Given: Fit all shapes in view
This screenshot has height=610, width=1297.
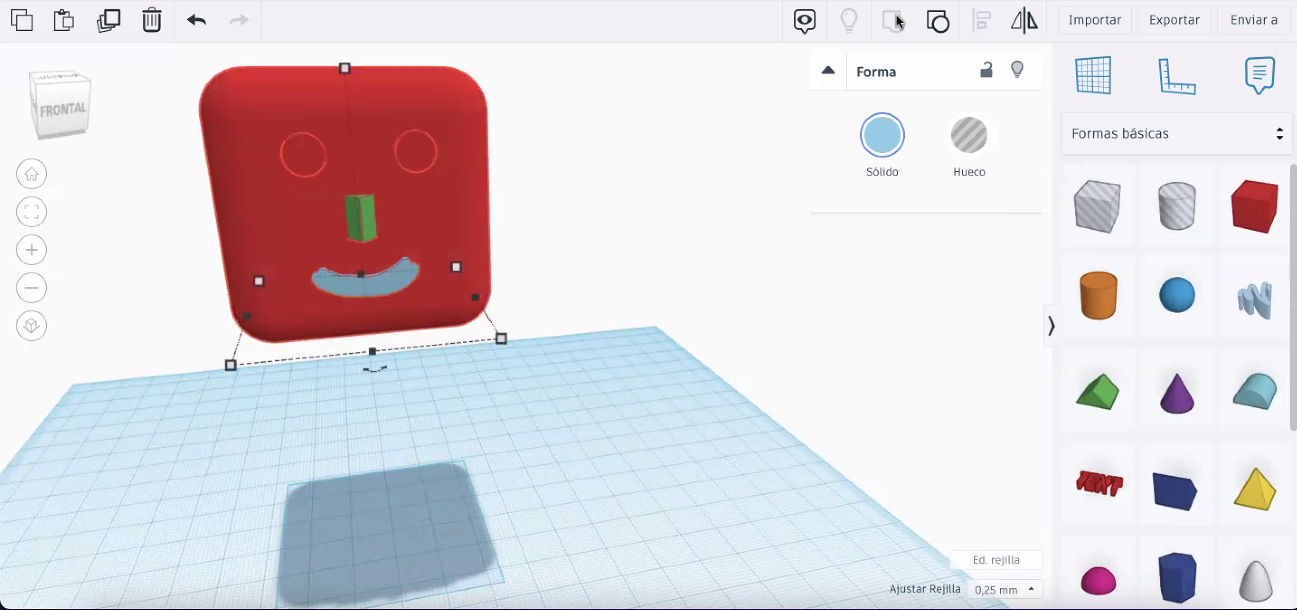Looking at the screenshot, I should 32,212.
